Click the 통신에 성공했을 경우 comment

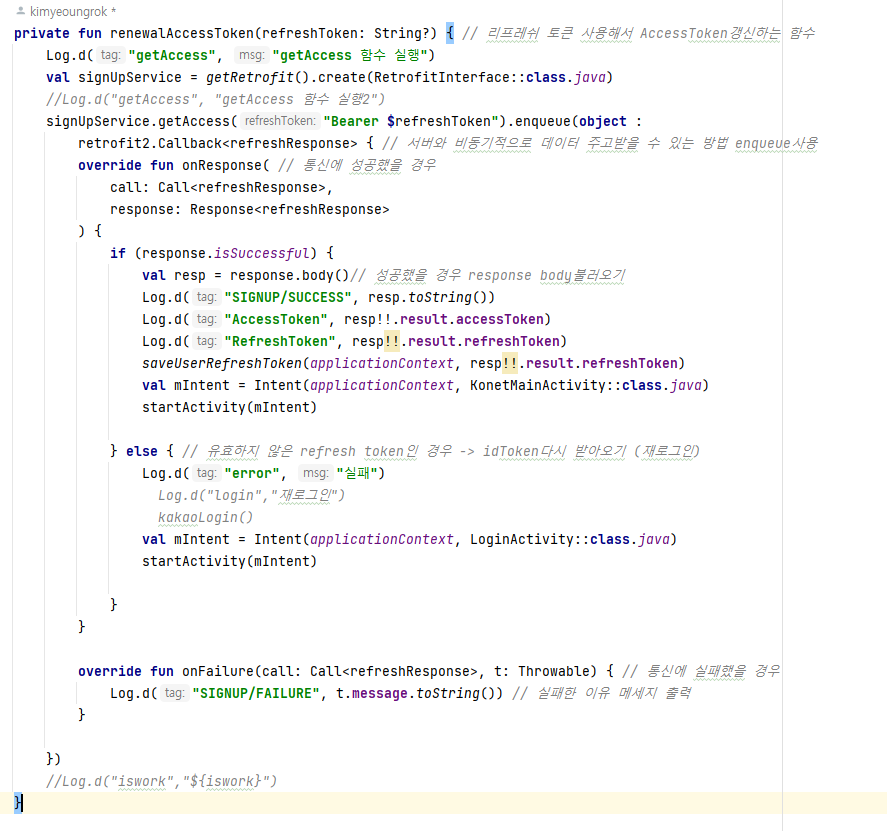point(357,166)
